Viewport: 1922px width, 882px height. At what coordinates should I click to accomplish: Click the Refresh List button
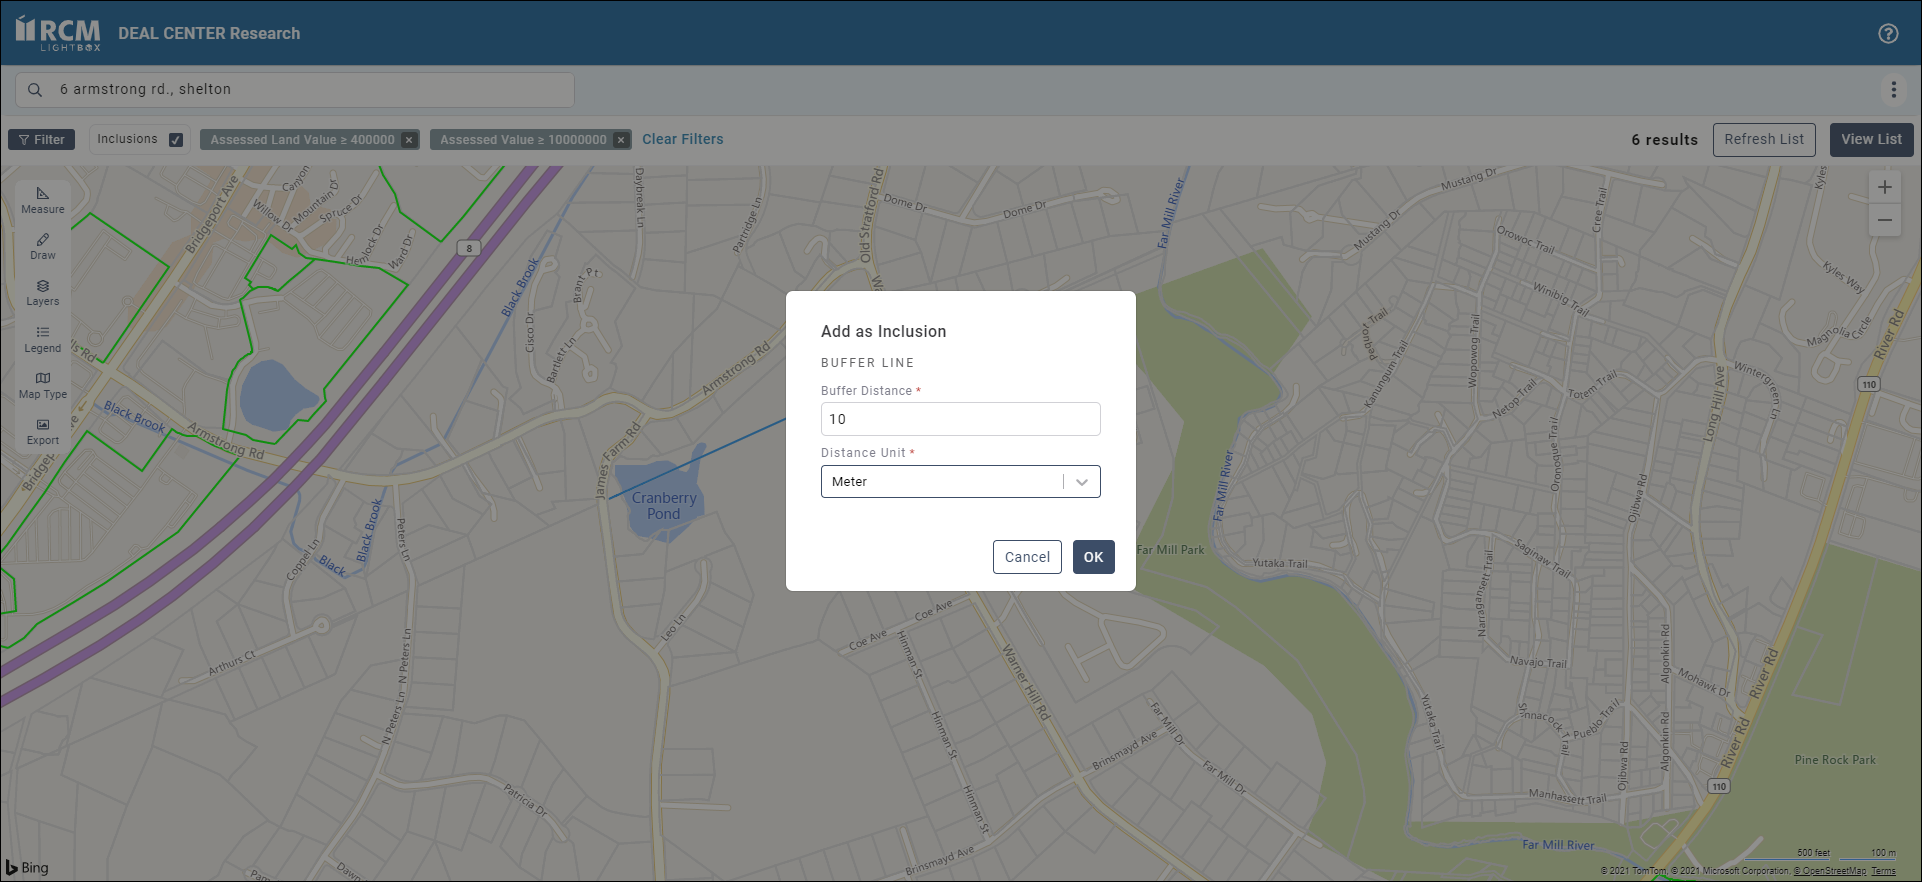(x=1764, y=139)
